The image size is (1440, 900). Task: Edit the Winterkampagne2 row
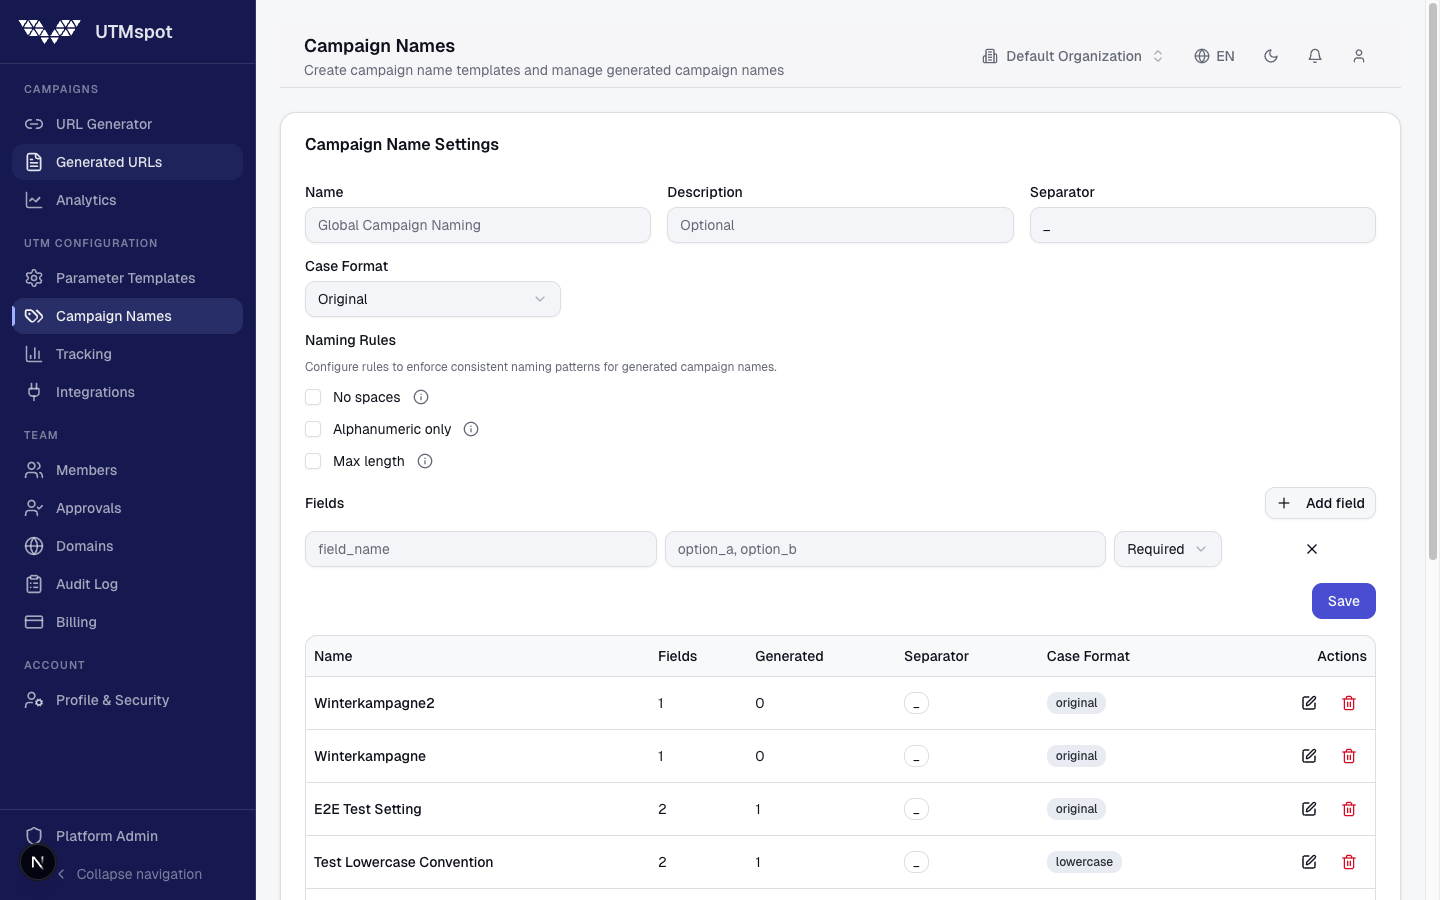(1309, 703)
